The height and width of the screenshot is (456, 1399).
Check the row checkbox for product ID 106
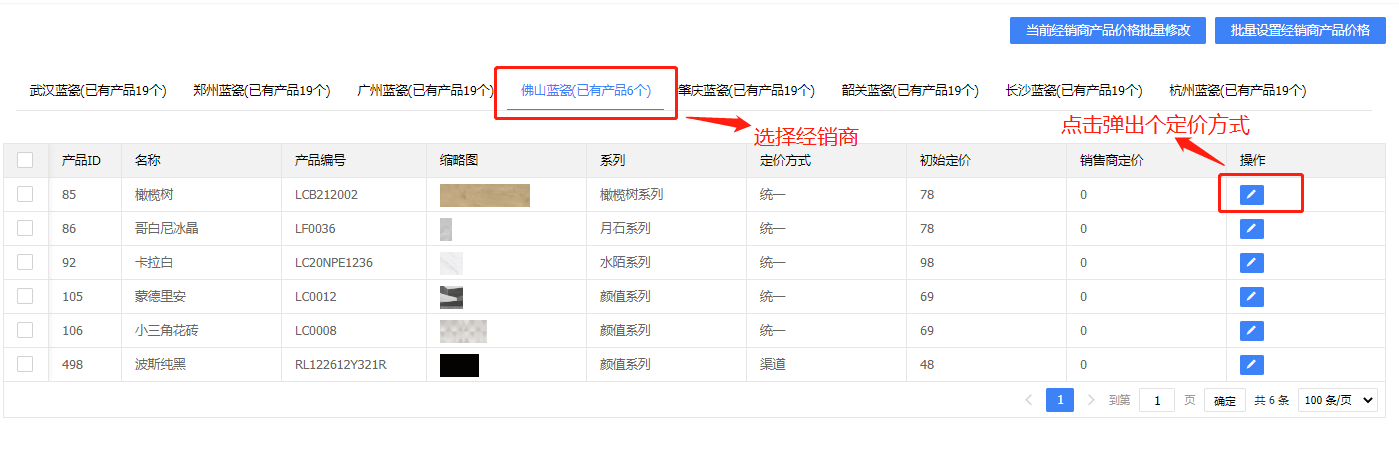coord(26,330)
